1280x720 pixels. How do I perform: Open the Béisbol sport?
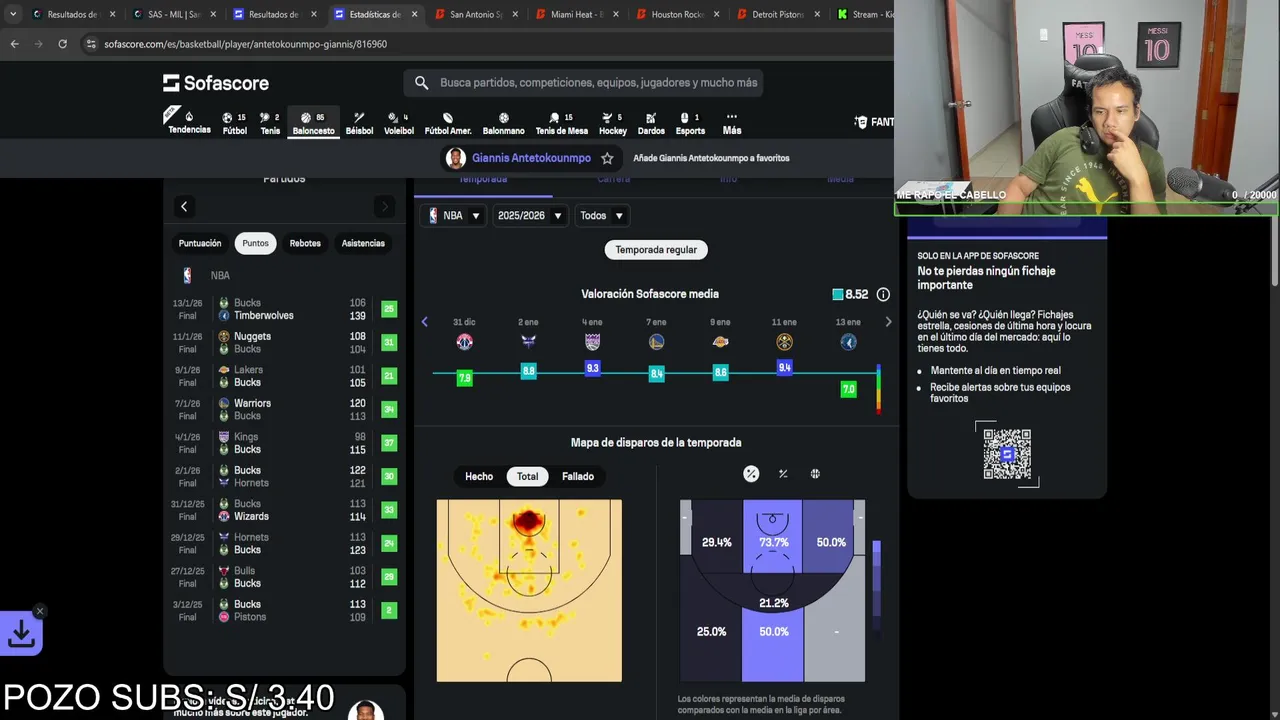tap(359, 123)
